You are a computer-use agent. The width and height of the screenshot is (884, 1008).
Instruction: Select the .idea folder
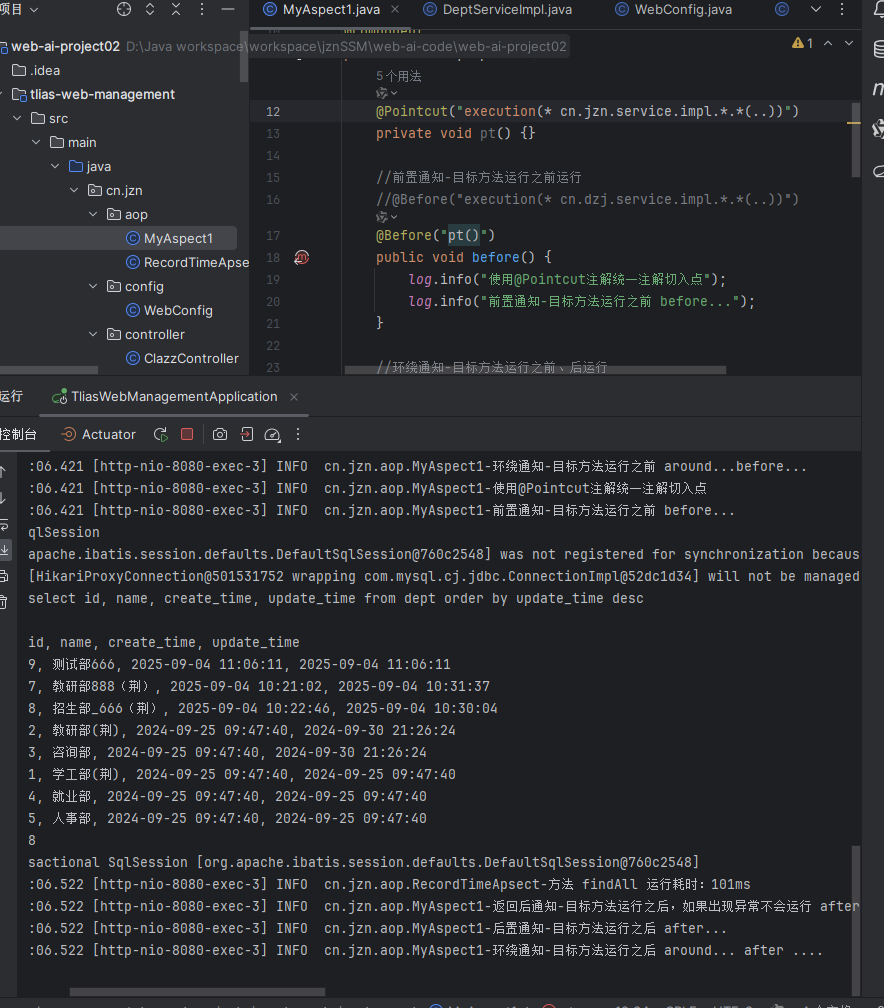pyautogui.click(x=37, y=70)
